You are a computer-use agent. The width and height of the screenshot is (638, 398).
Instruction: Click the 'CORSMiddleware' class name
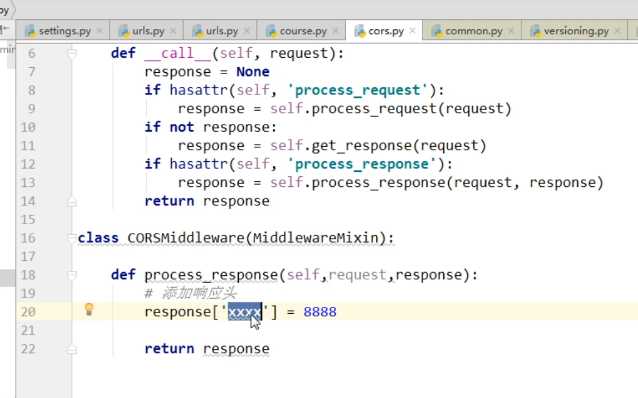coord(186,238)
